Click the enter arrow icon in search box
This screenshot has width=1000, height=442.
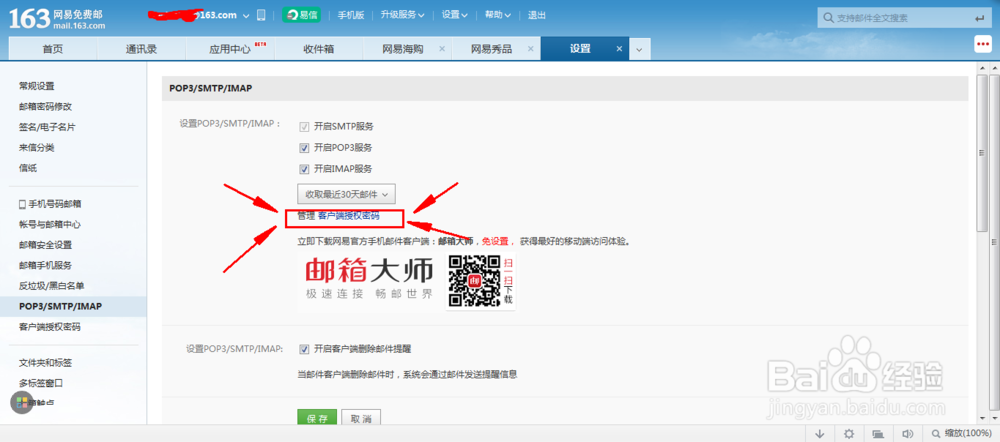pos(979,19)
